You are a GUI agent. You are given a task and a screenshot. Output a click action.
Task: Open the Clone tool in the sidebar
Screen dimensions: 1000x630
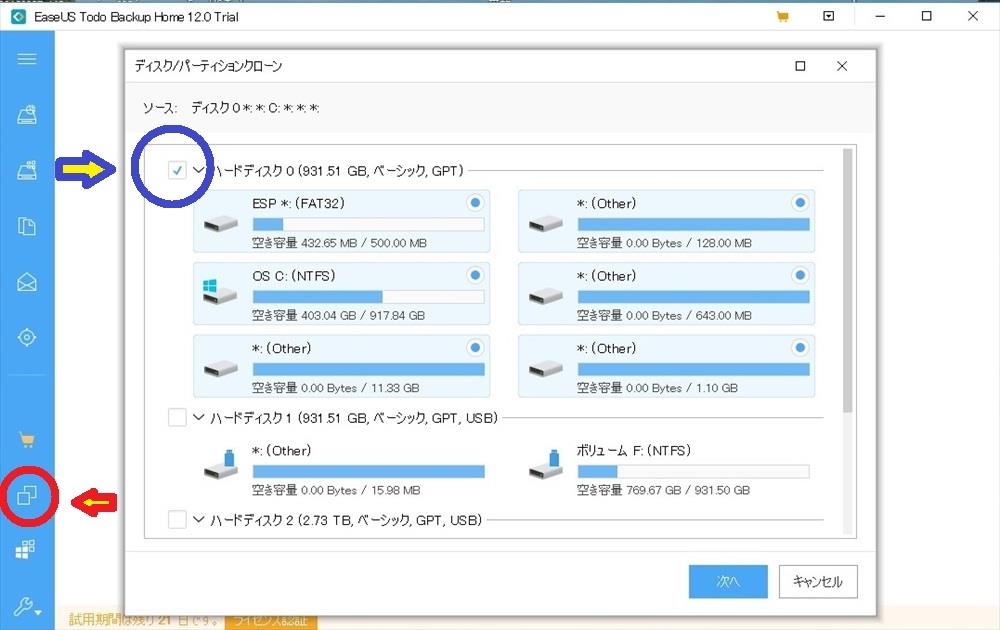[x=27, y=495]
